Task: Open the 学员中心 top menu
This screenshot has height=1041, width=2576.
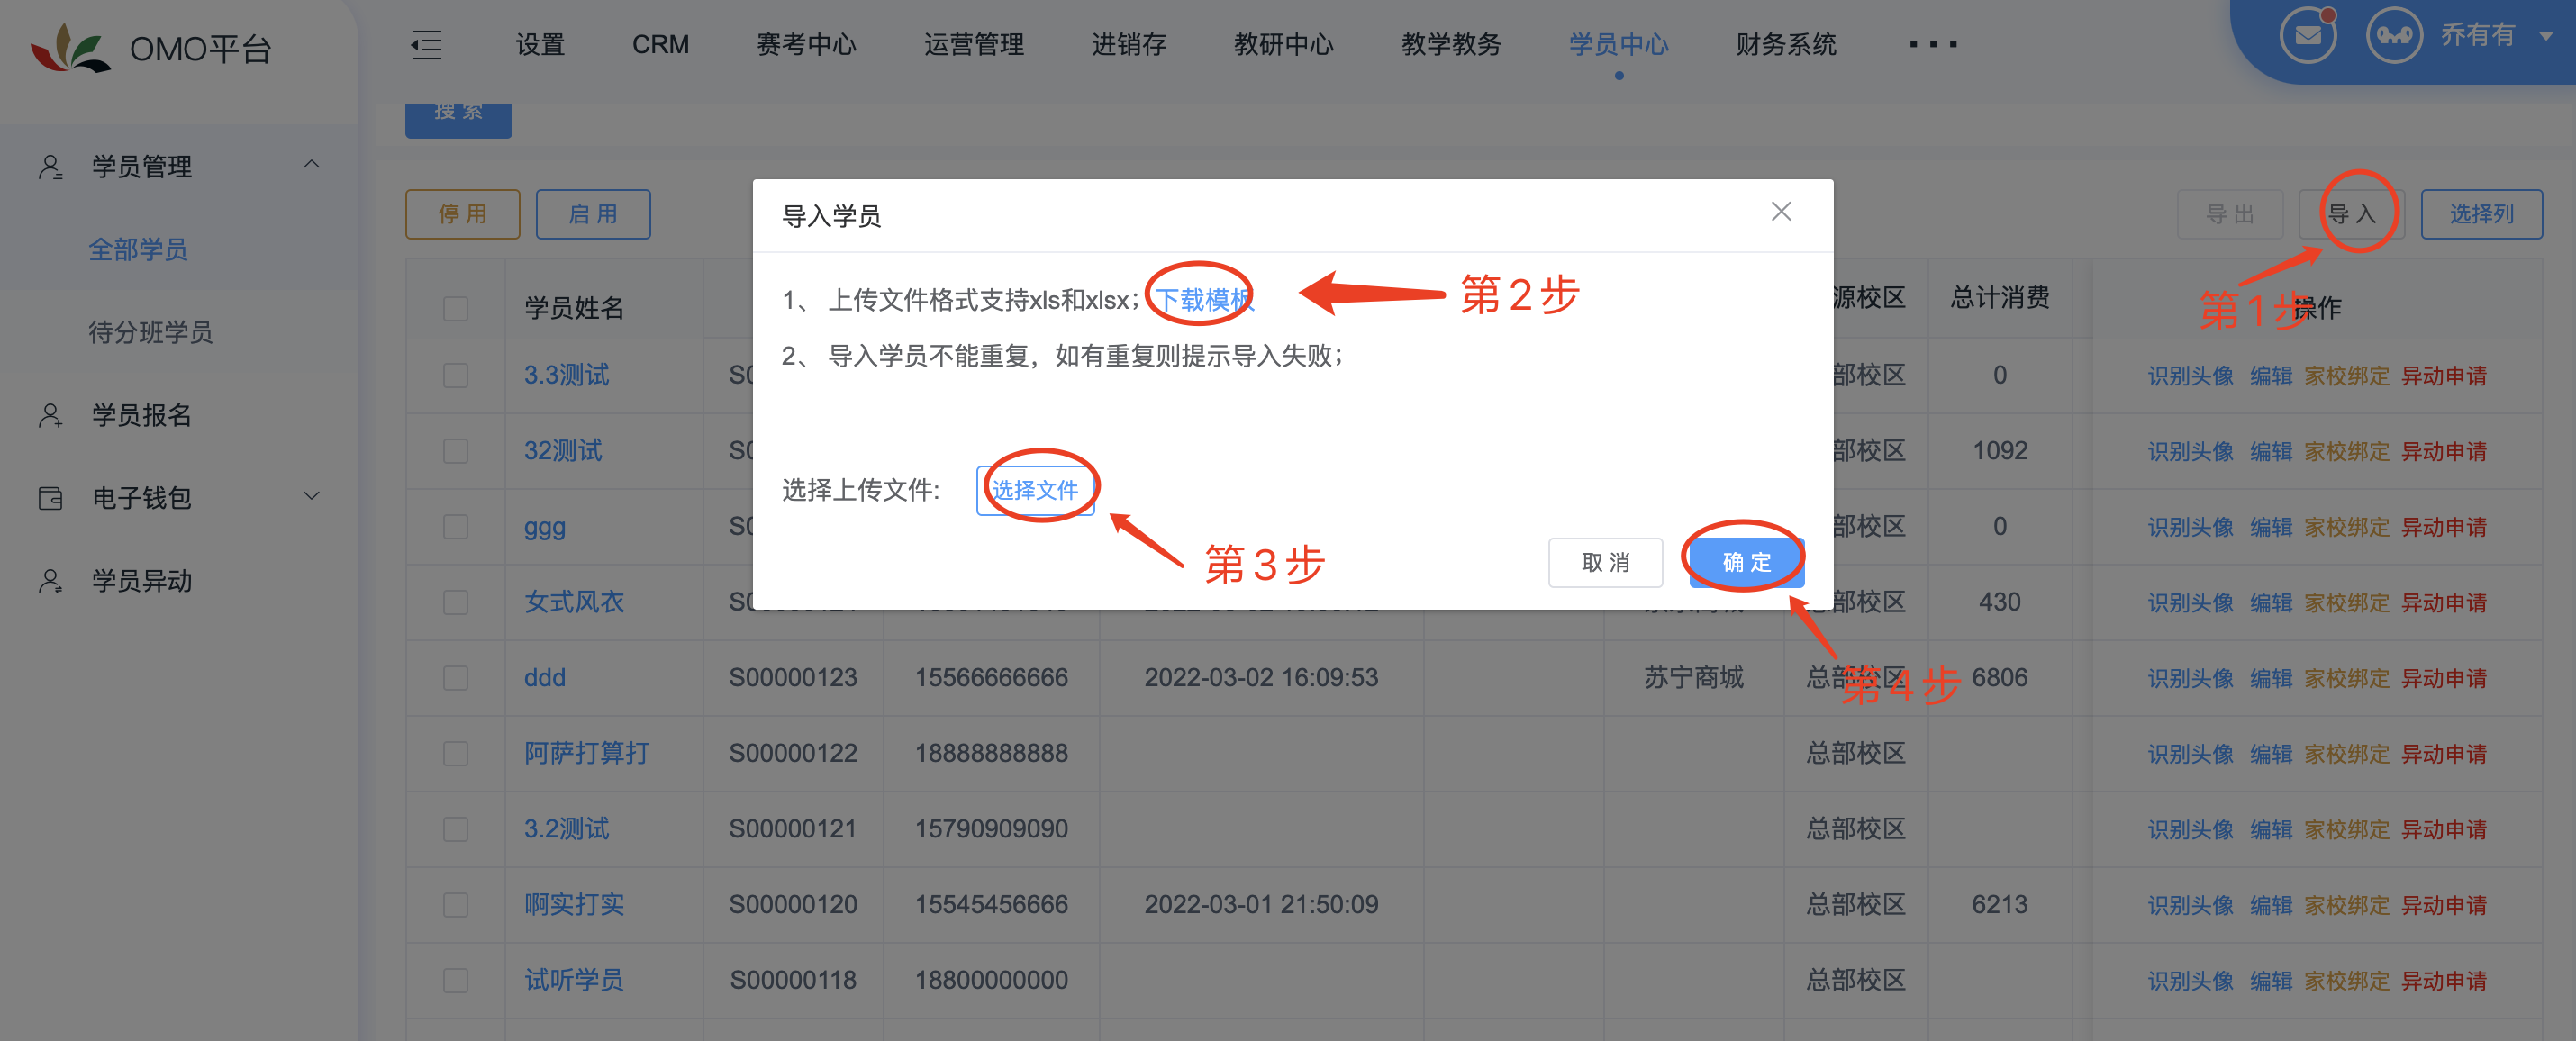Action: [x=1619, y=45]
